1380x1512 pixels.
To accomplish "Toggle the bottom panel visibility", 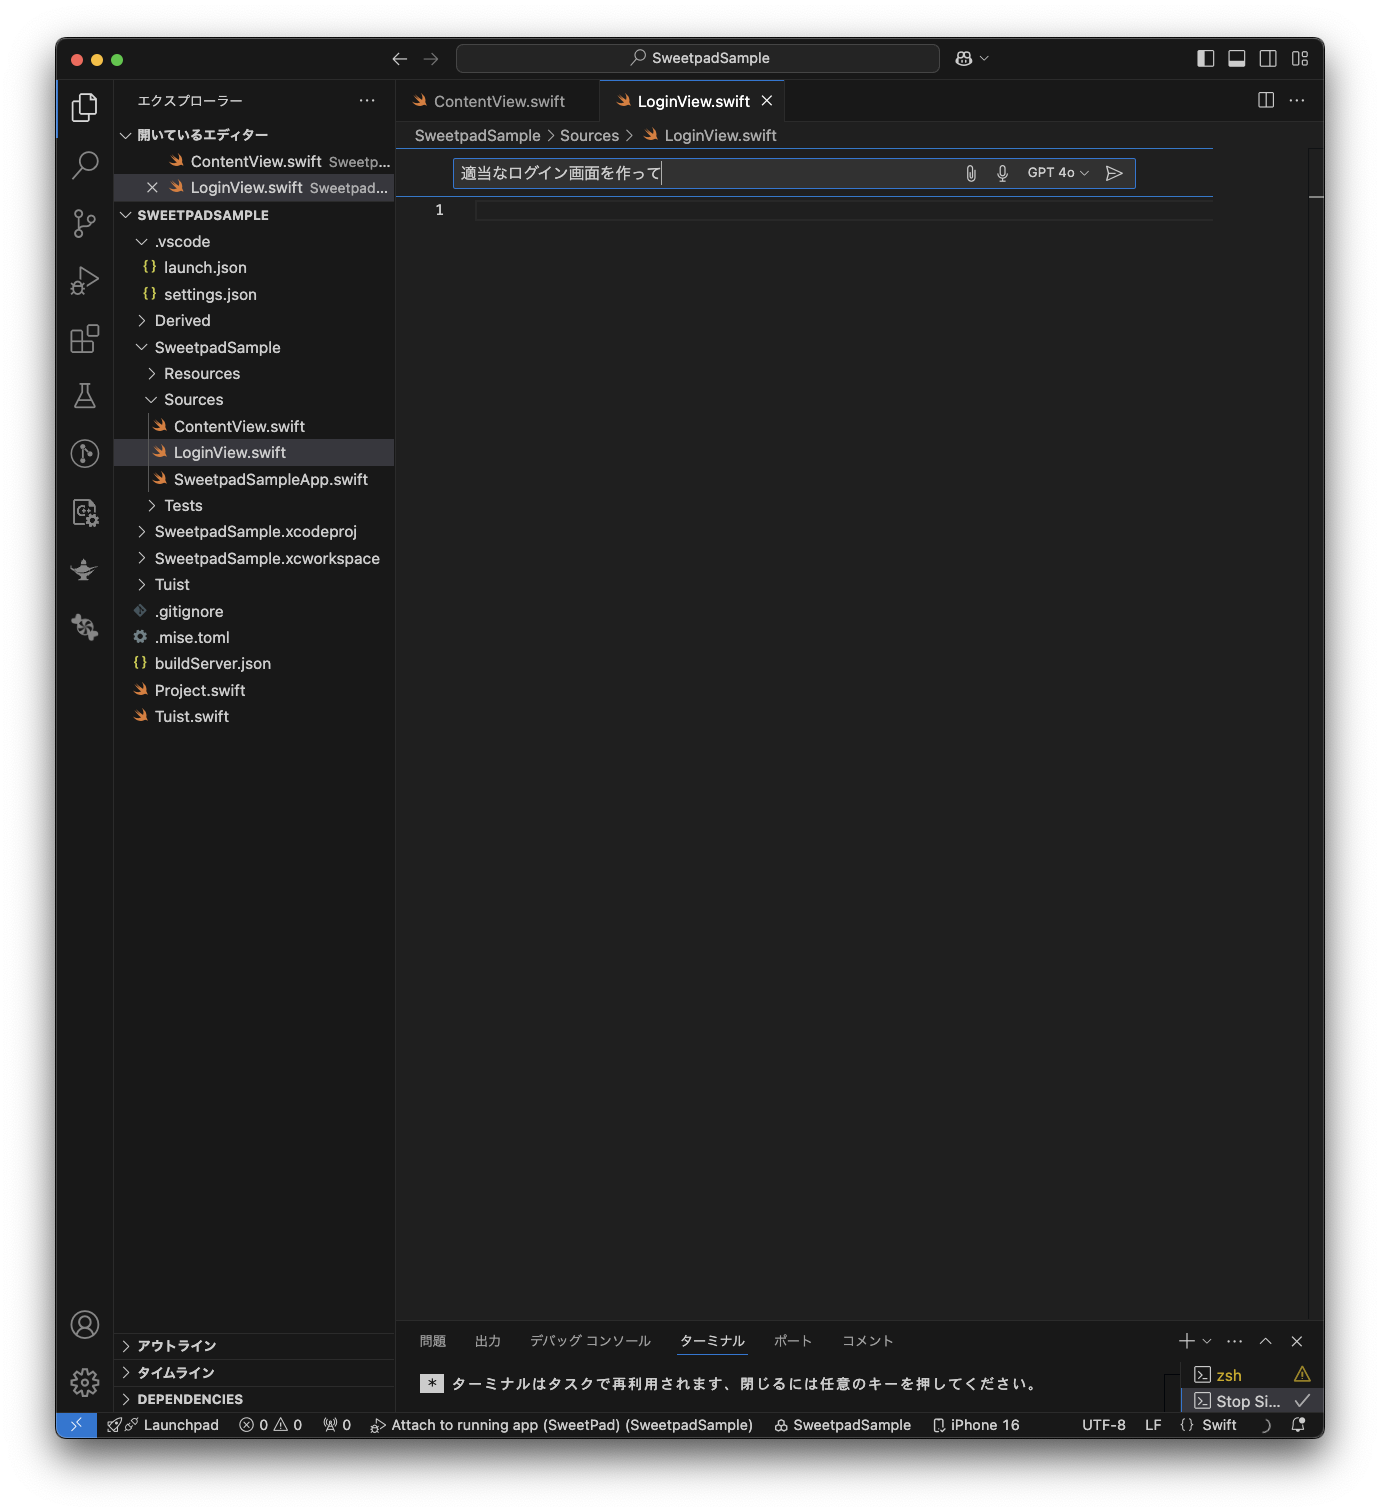I will click(x=1236, y=58).
